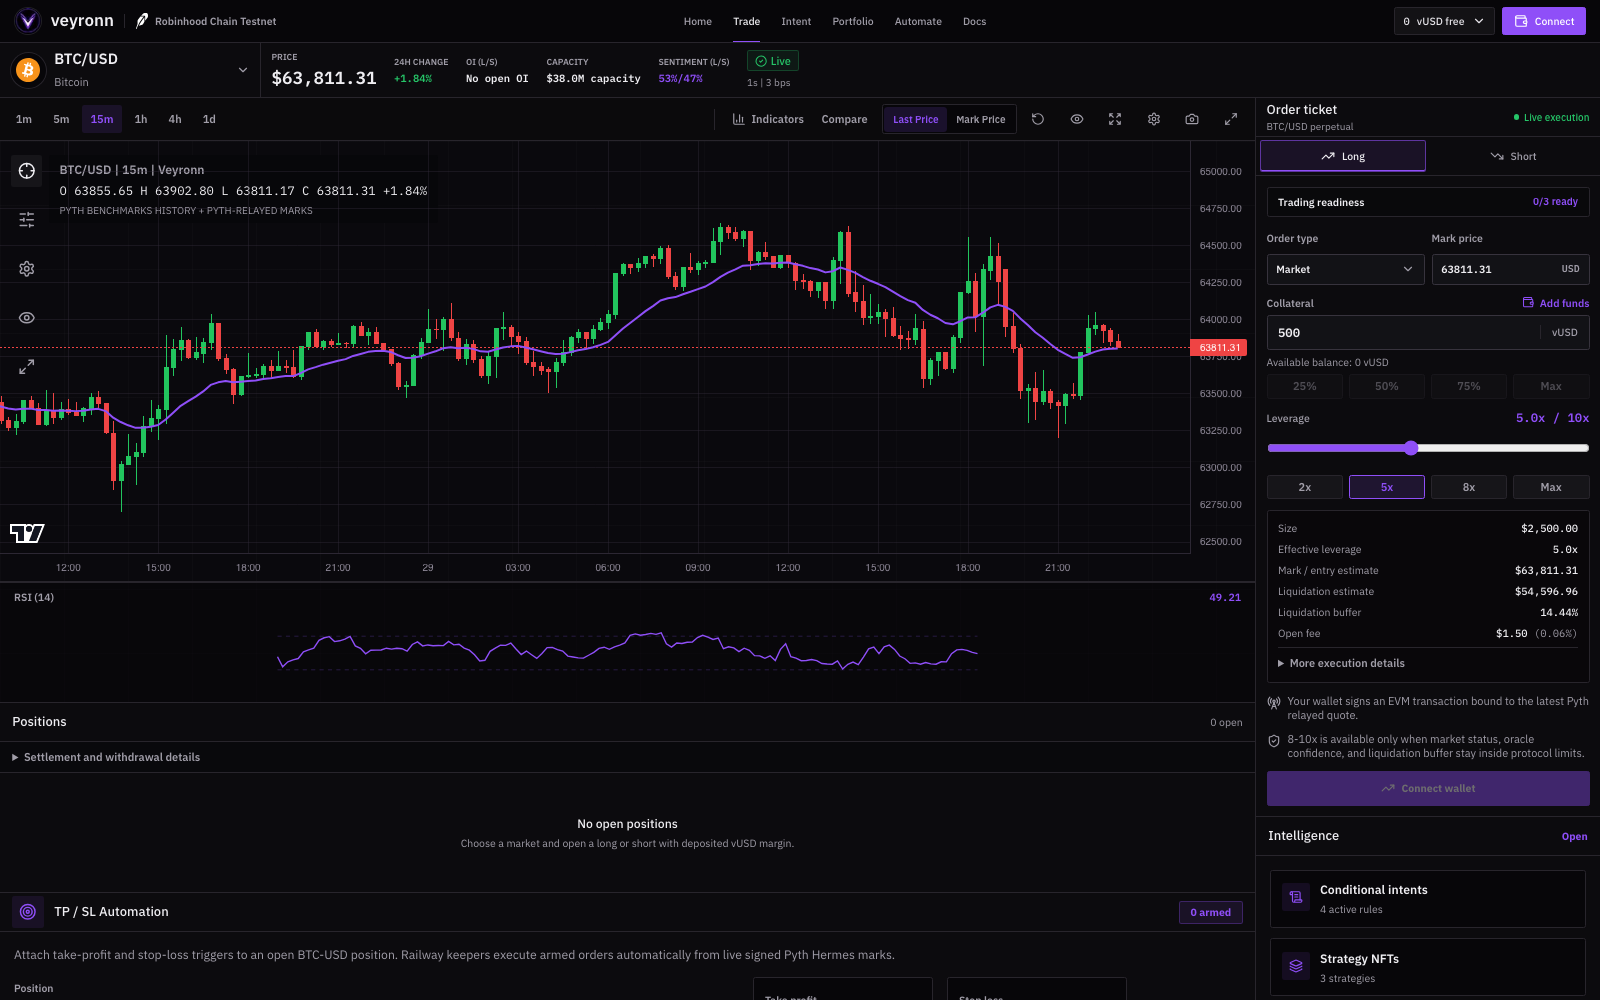Toggle the sidebar eye visibility icon
This screenshot has height=1000, width=1600.
tap(27, 318)
